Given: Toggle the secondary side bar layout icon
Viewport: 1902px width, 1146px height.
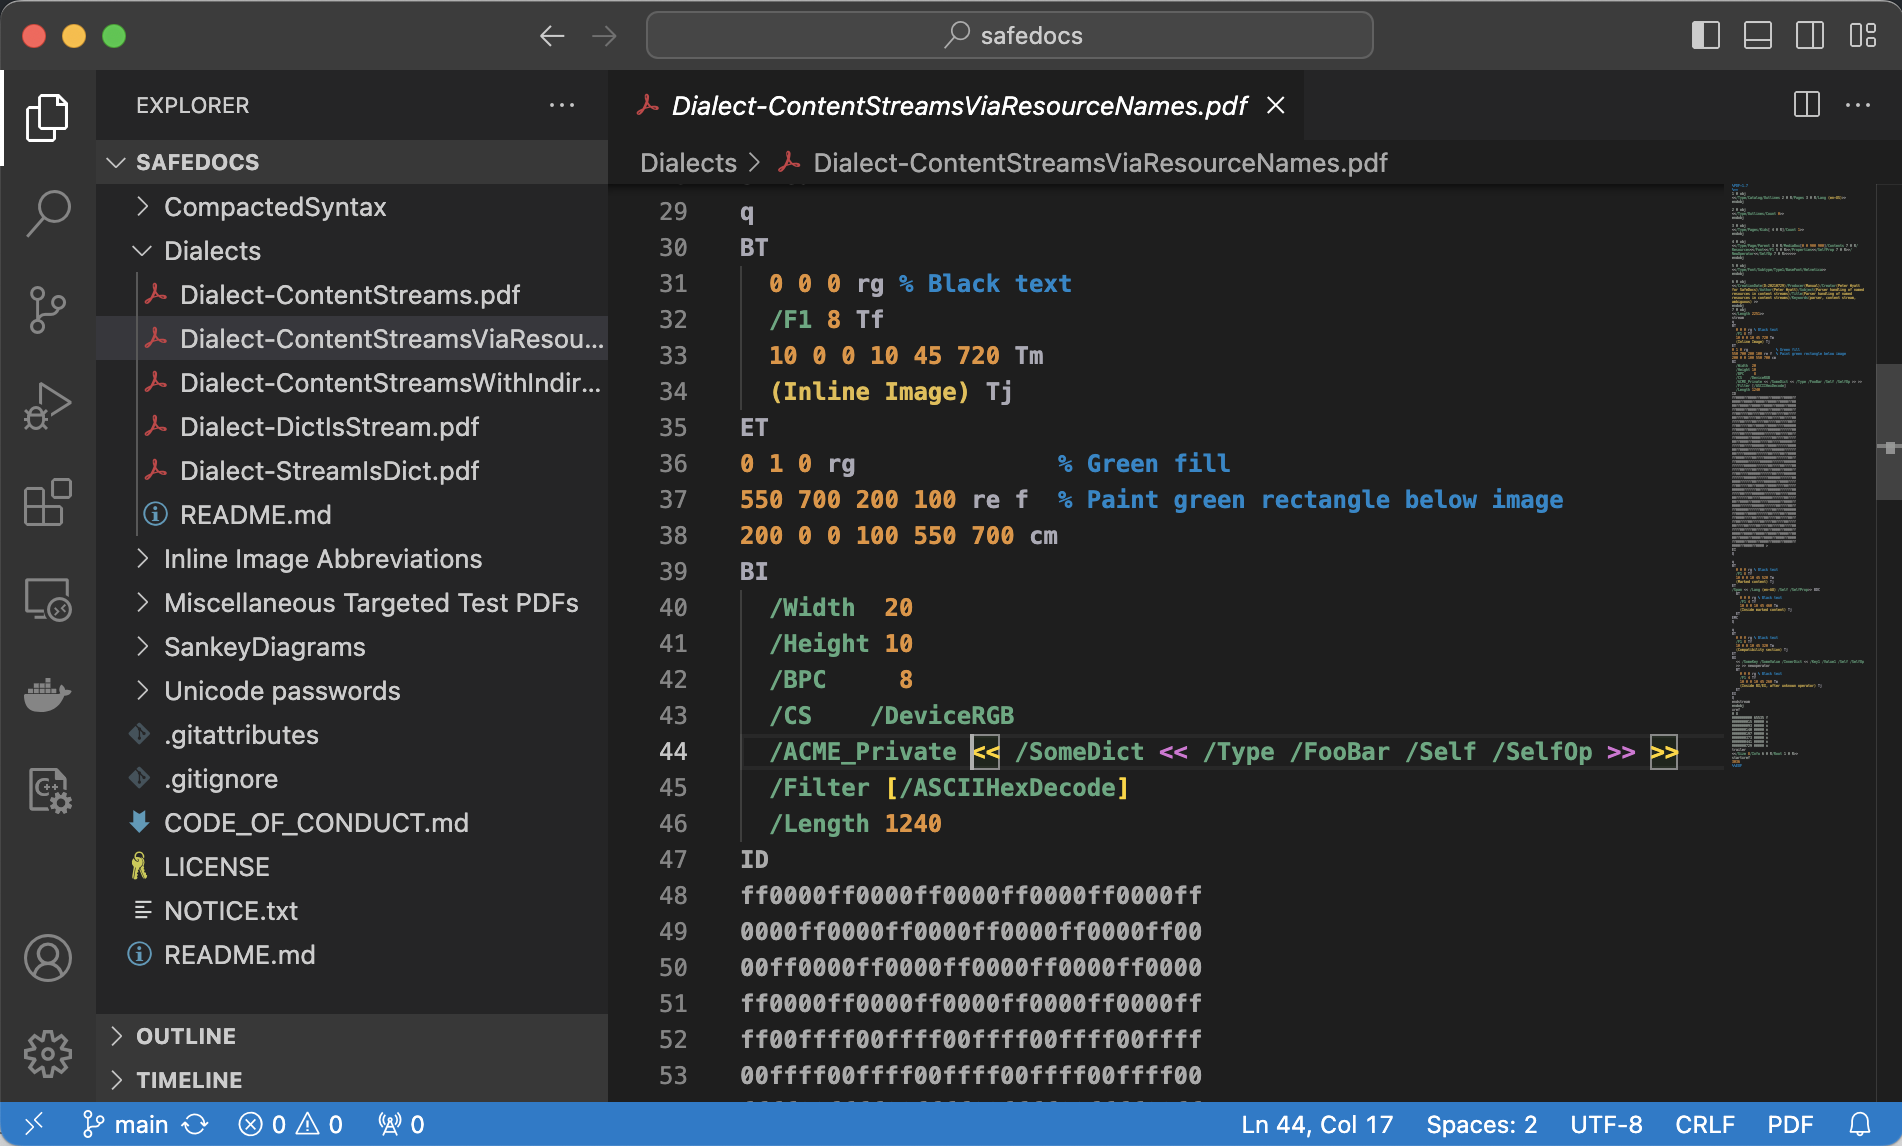Looking at the screenshot, I should [1809, 36].
